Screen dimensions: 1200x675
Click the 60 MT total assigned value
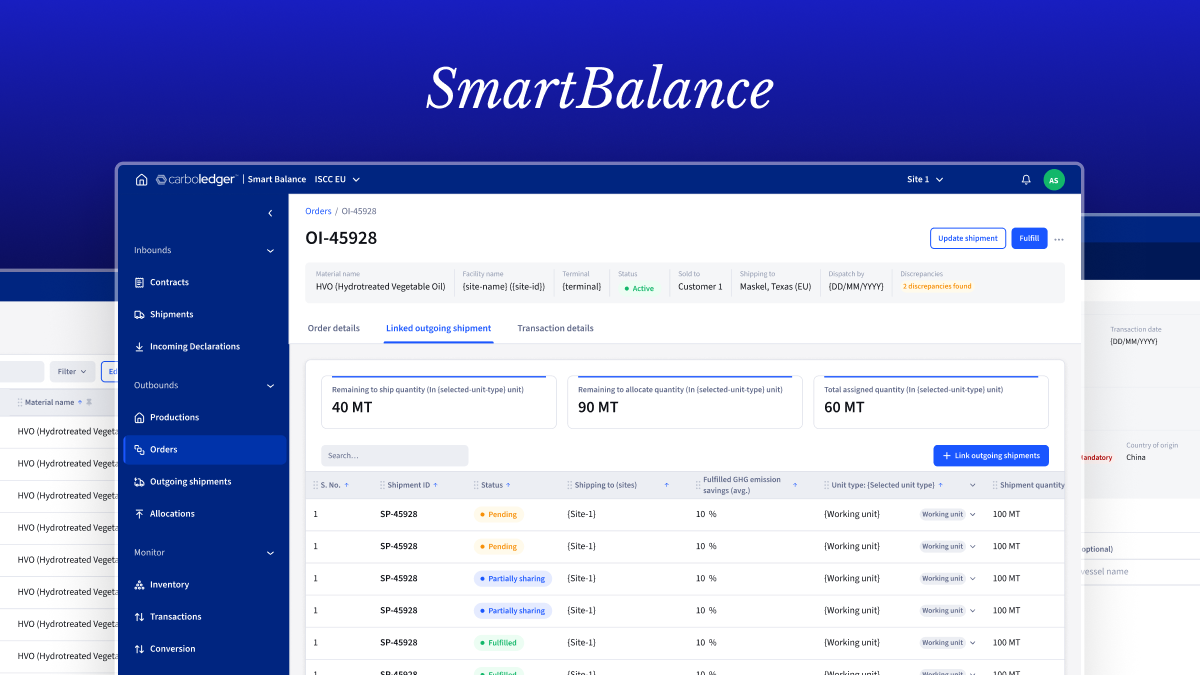click(845, 407)
